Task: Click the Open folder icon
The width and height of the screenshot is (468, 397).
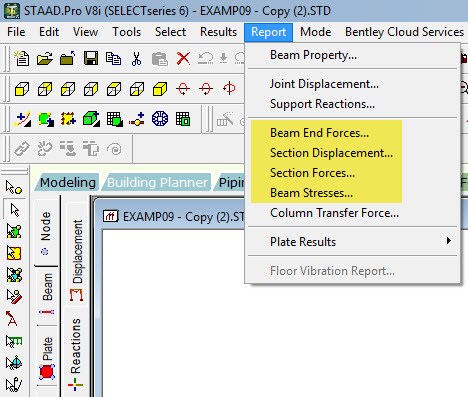Action: [45, 59]
